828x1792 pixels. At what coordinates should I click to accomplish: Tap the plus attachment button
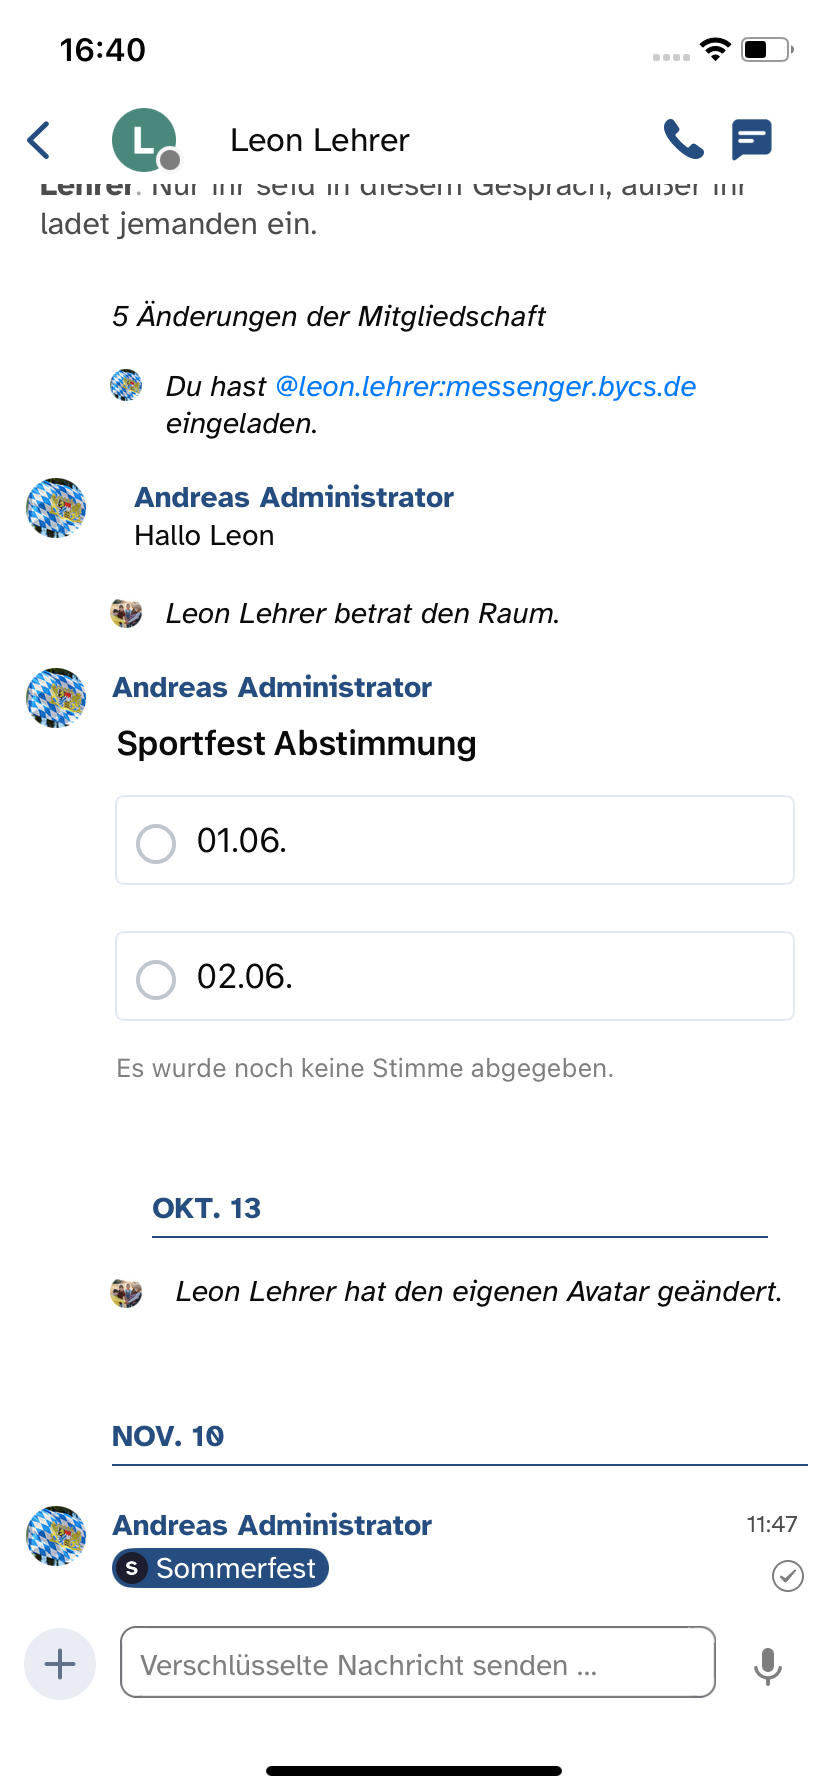pos(60,1664)
